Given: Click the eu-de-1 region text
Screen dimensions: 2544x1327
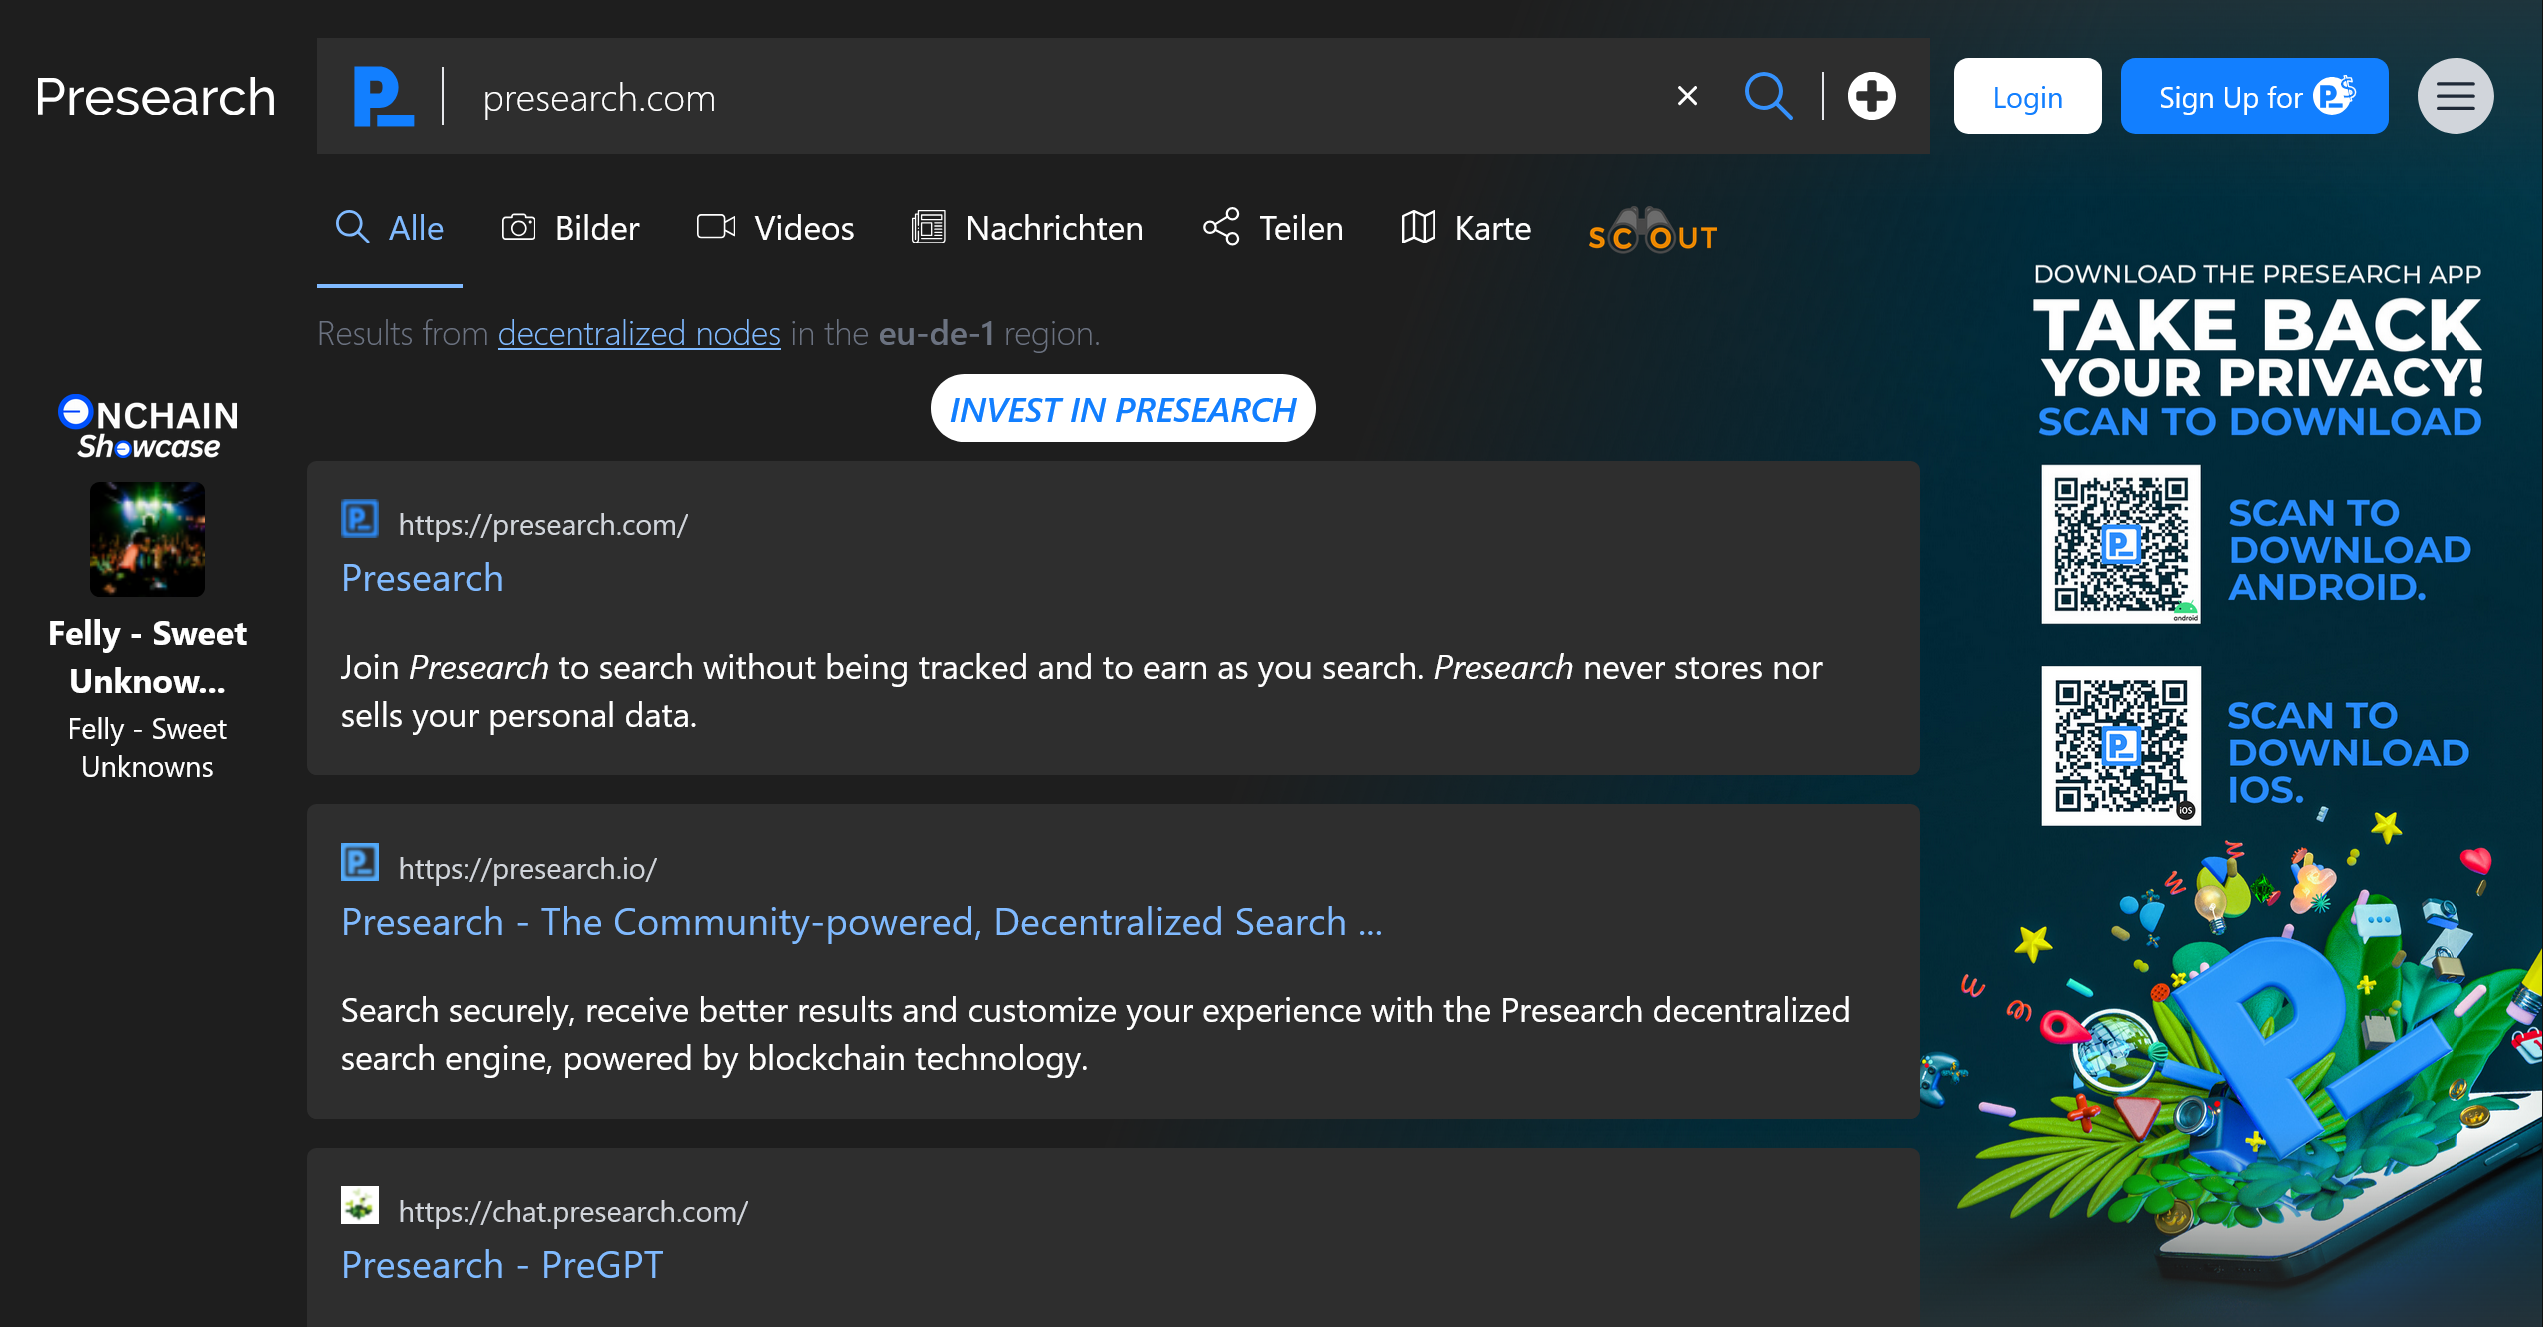Looking at the screenshot, I should click(x=936, y=333).
